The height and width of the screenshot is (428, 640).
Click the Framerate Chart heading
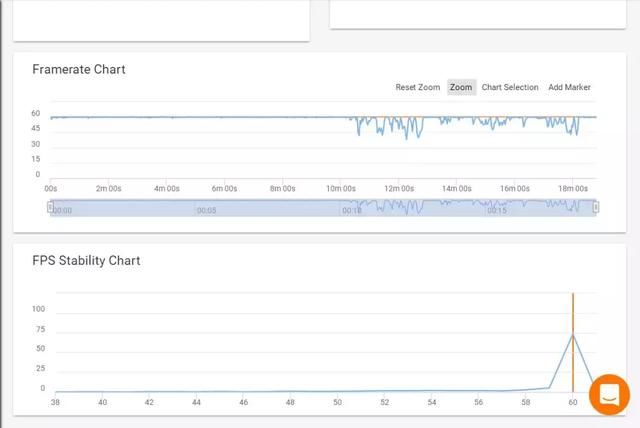pos(79,69)
